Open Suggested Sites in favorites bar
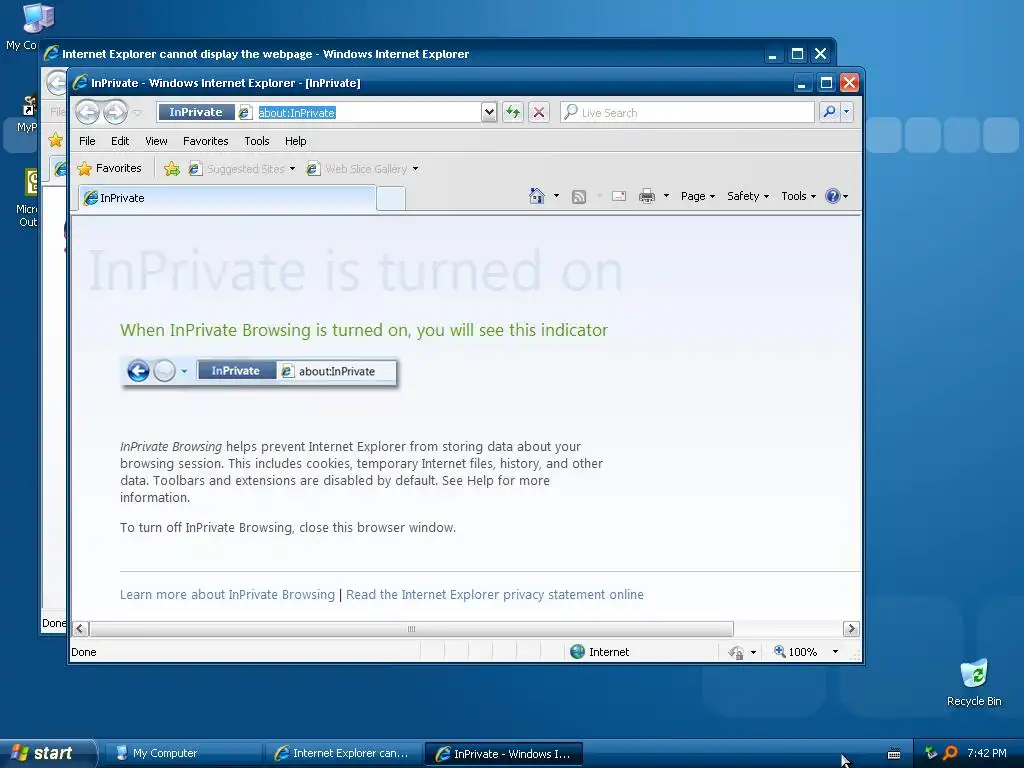The width and height of the screenshot is (1024, 768). coord(242,169)
